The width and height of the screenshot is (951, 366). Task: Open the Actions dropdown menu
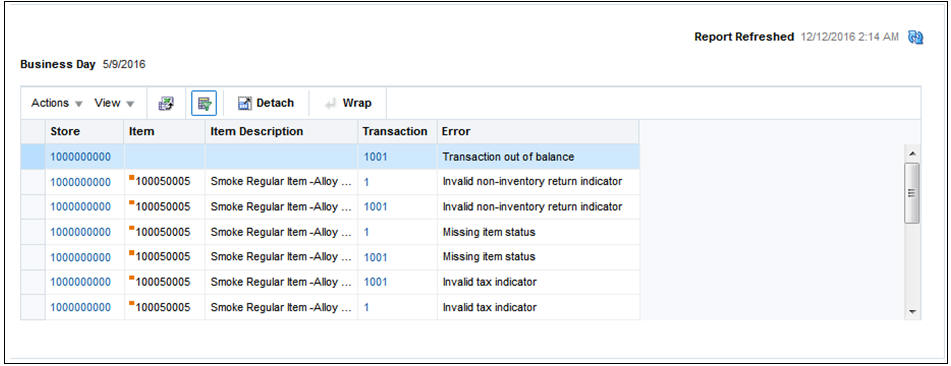click(x=57, y=103)
